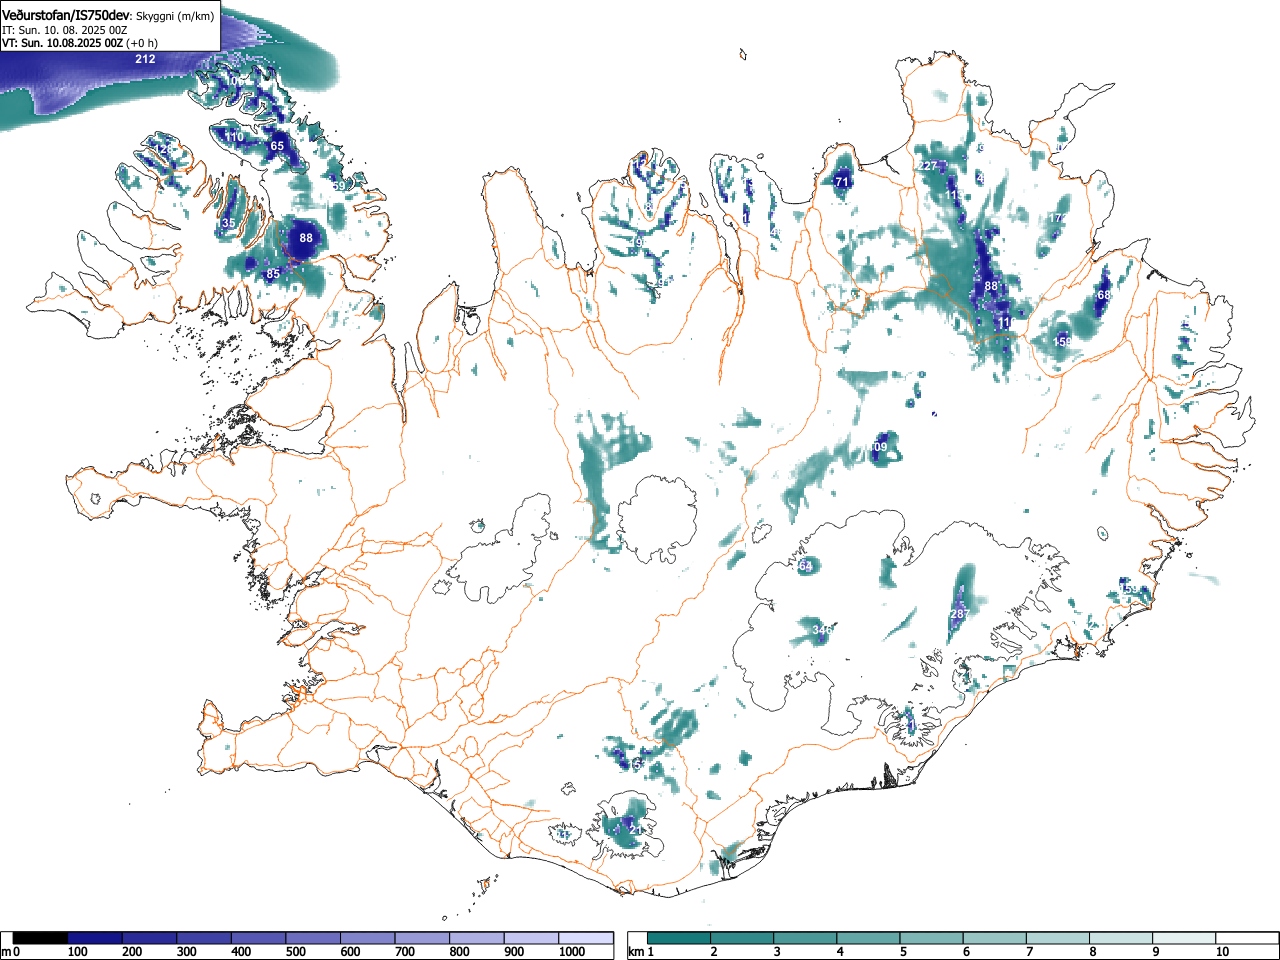Click the '6' label on the km legend

coord(966,952)
